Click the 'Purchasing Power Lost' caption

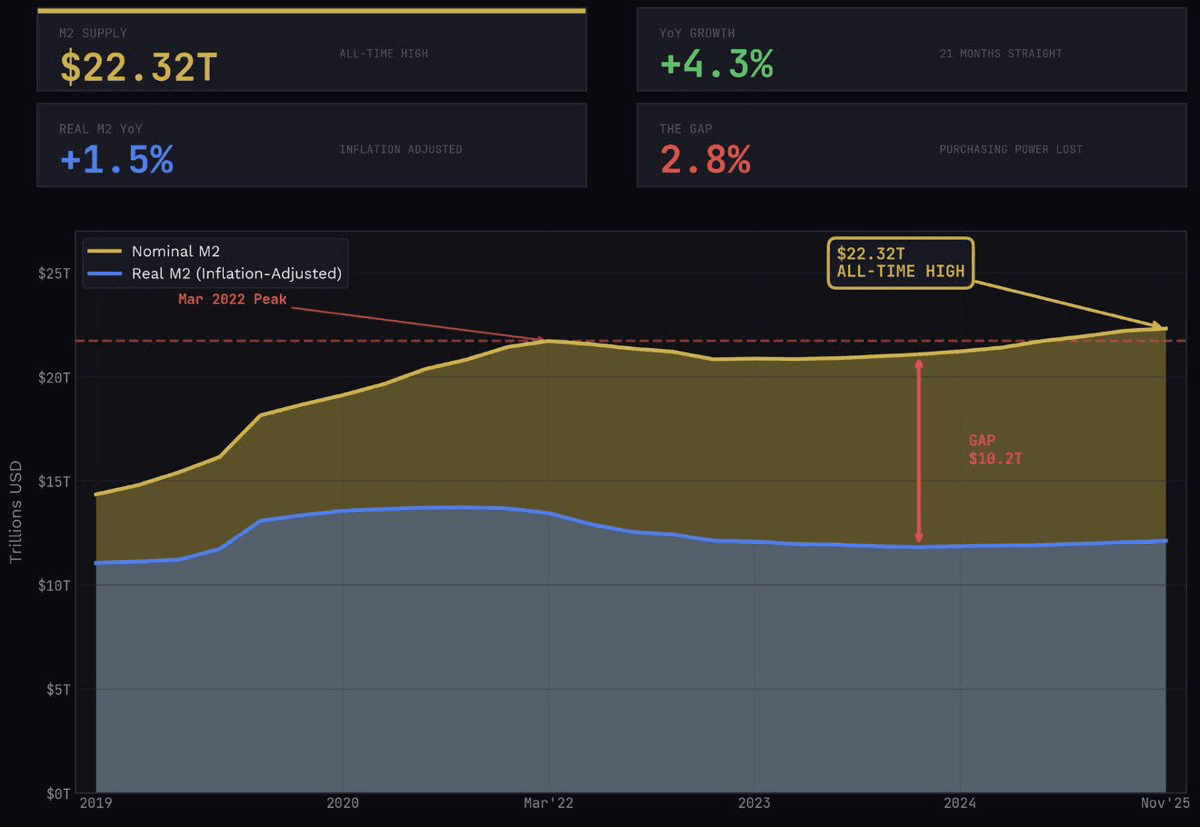point(1010,150)
